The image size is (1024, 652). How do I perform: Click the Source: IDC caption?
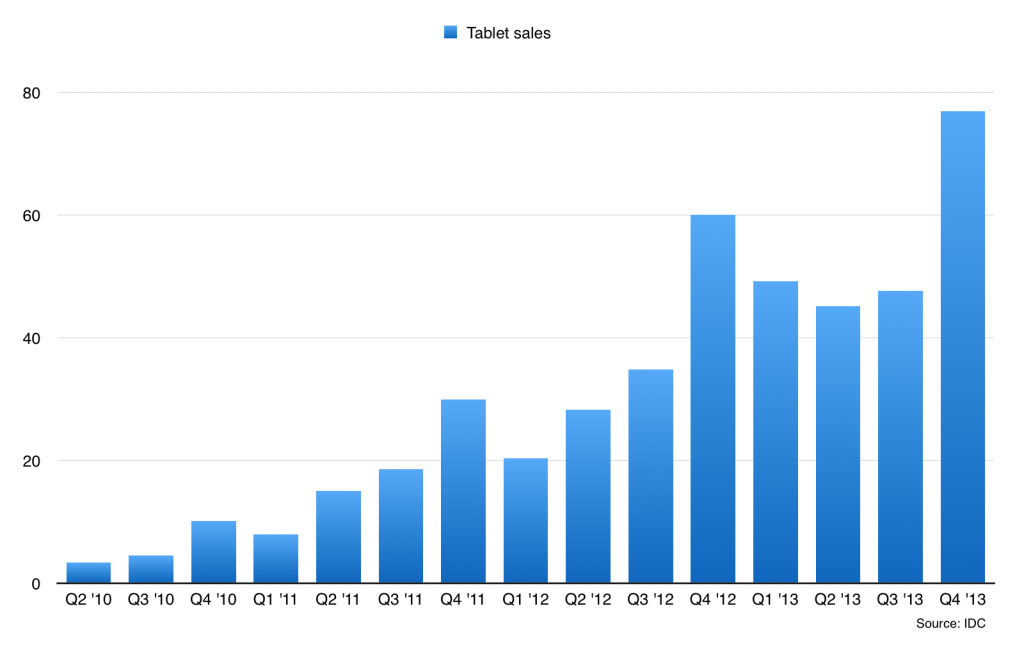click(x=950, y=624)
